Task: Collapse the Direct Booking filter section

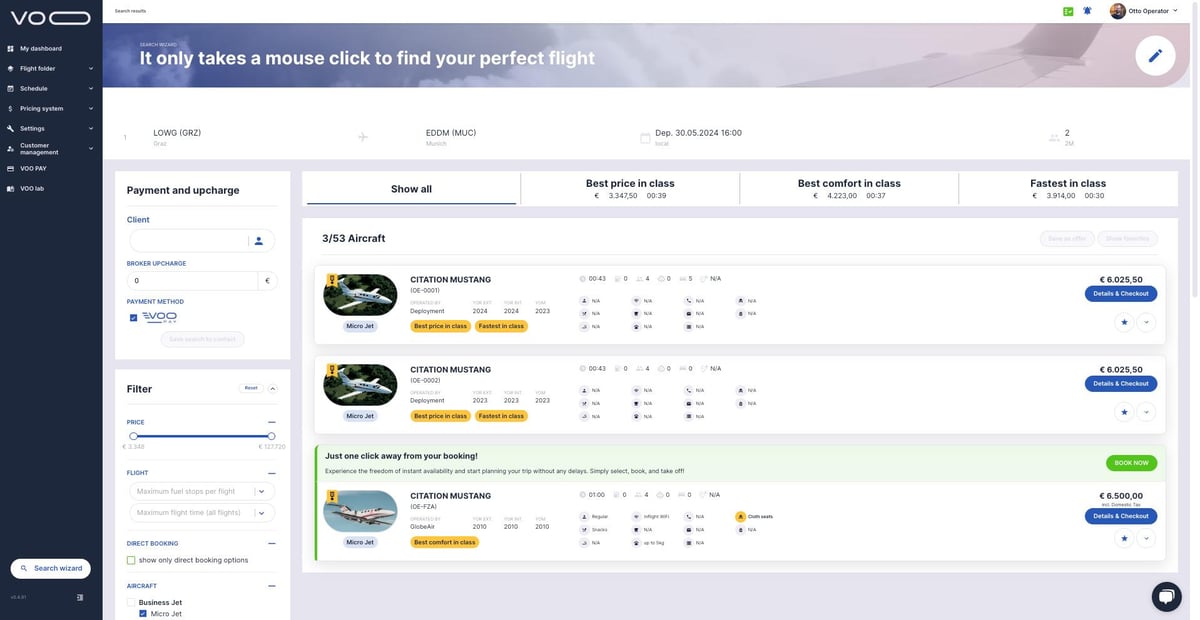Action: click(271, 543)
